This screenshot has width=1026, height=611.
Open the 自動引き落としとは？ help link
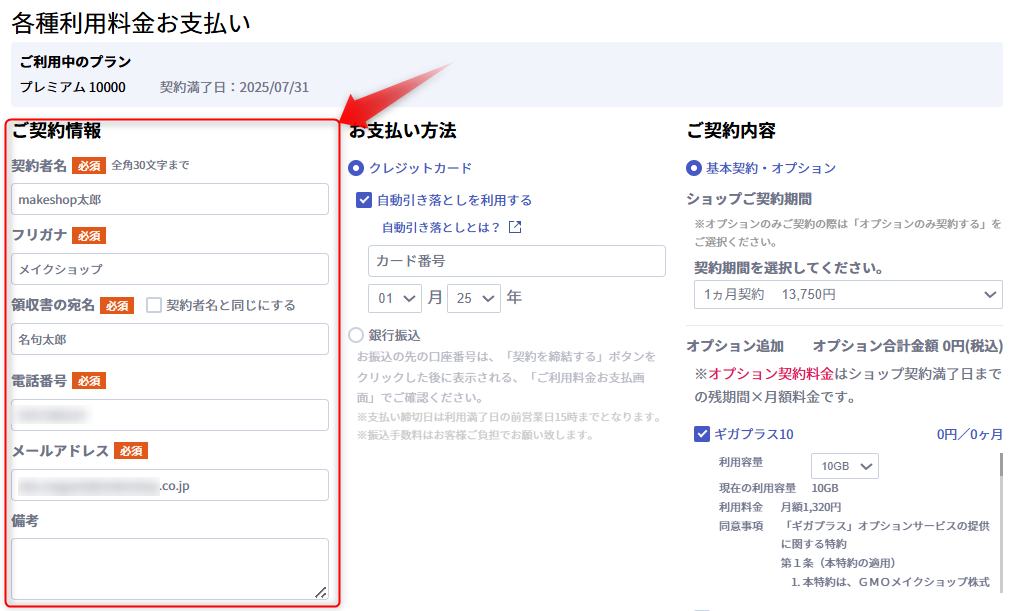point(441,227)
